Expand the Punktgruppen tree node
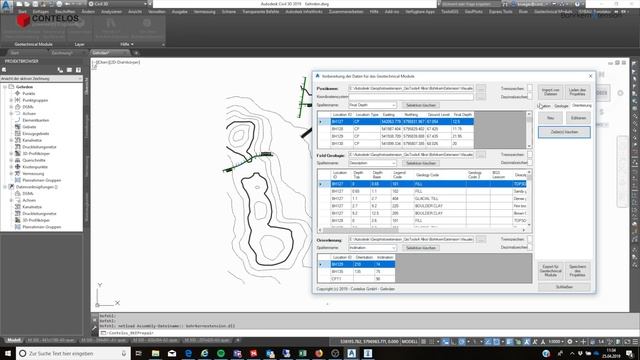The image size is (640, 360). (11, 100)
